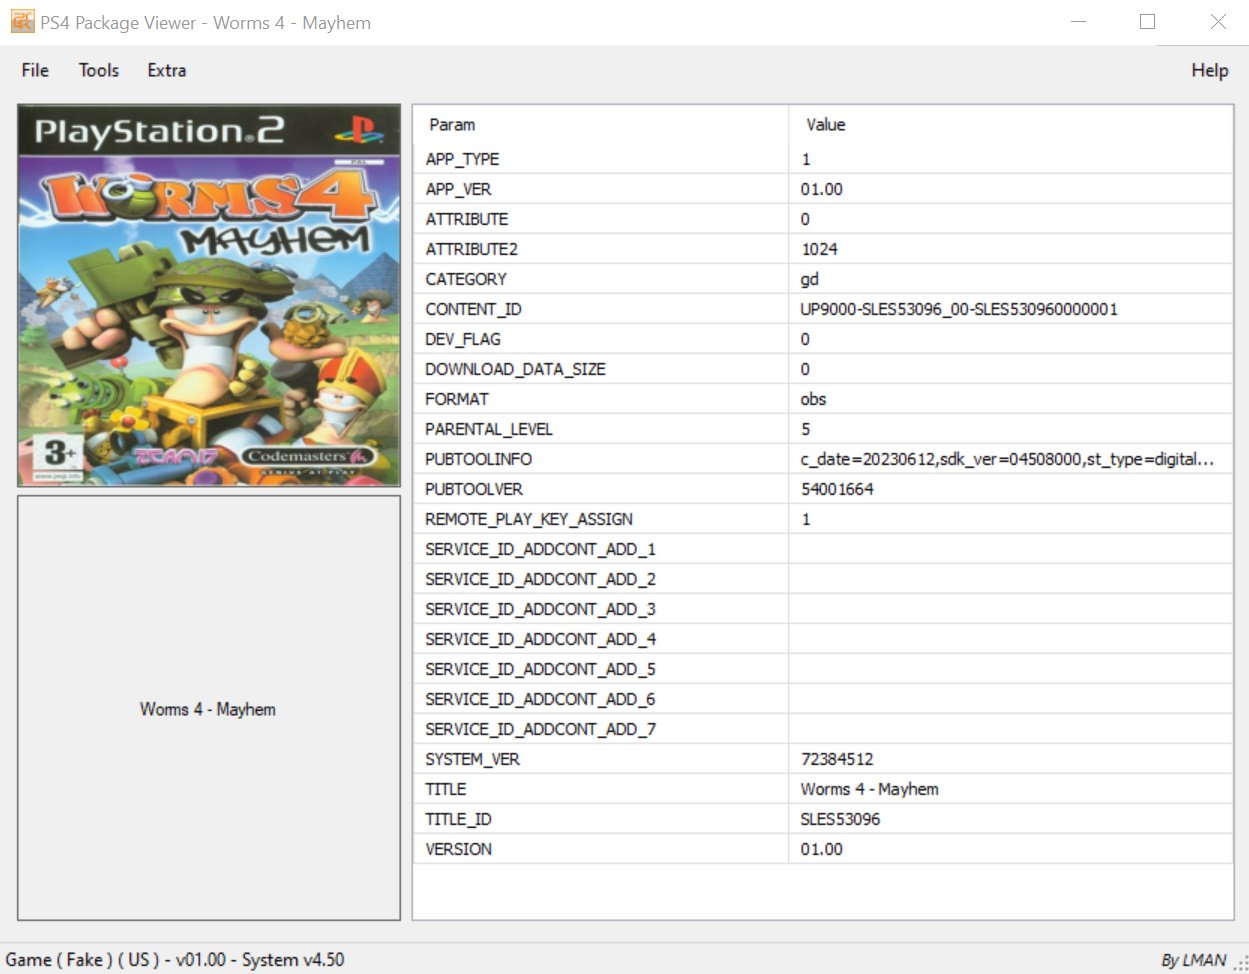Select the CONTENT_ID parameter
The height and width of the screenshot is (974, 1249).
[x=473, y=309]
